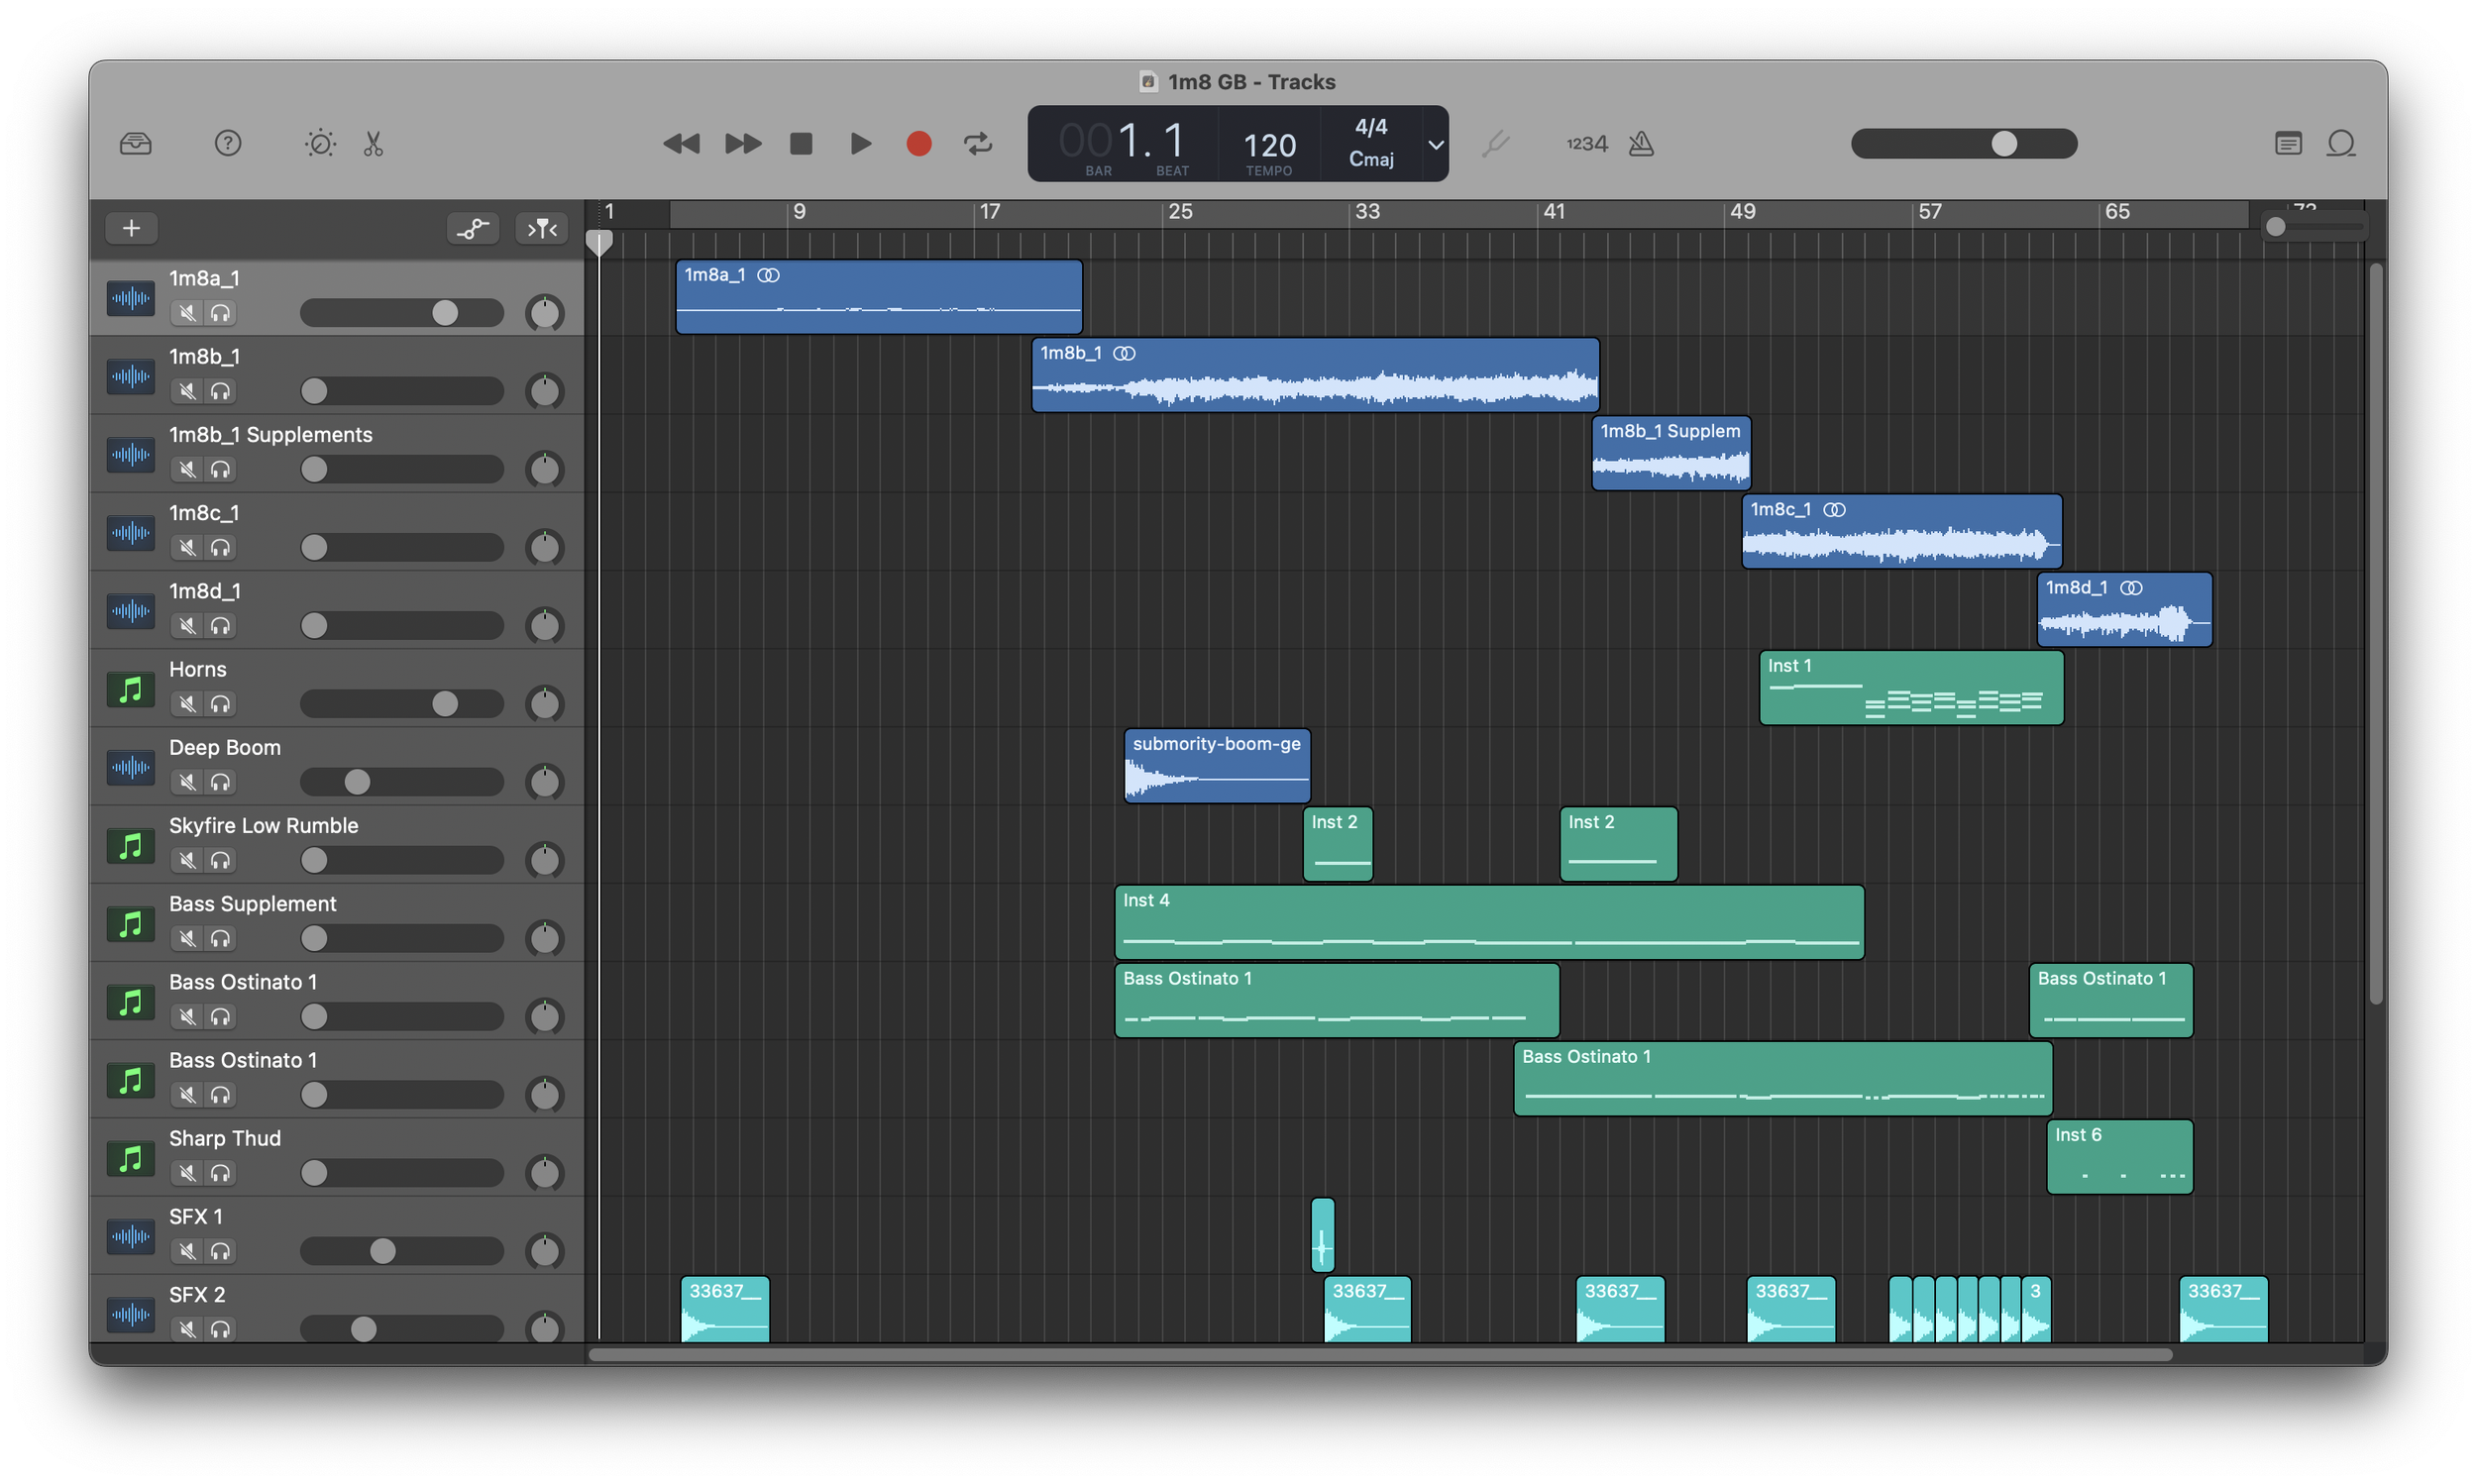Click the tempo value 120
The height and width of the screenshot is (1484, 2477).
(x=1269, y=146)
